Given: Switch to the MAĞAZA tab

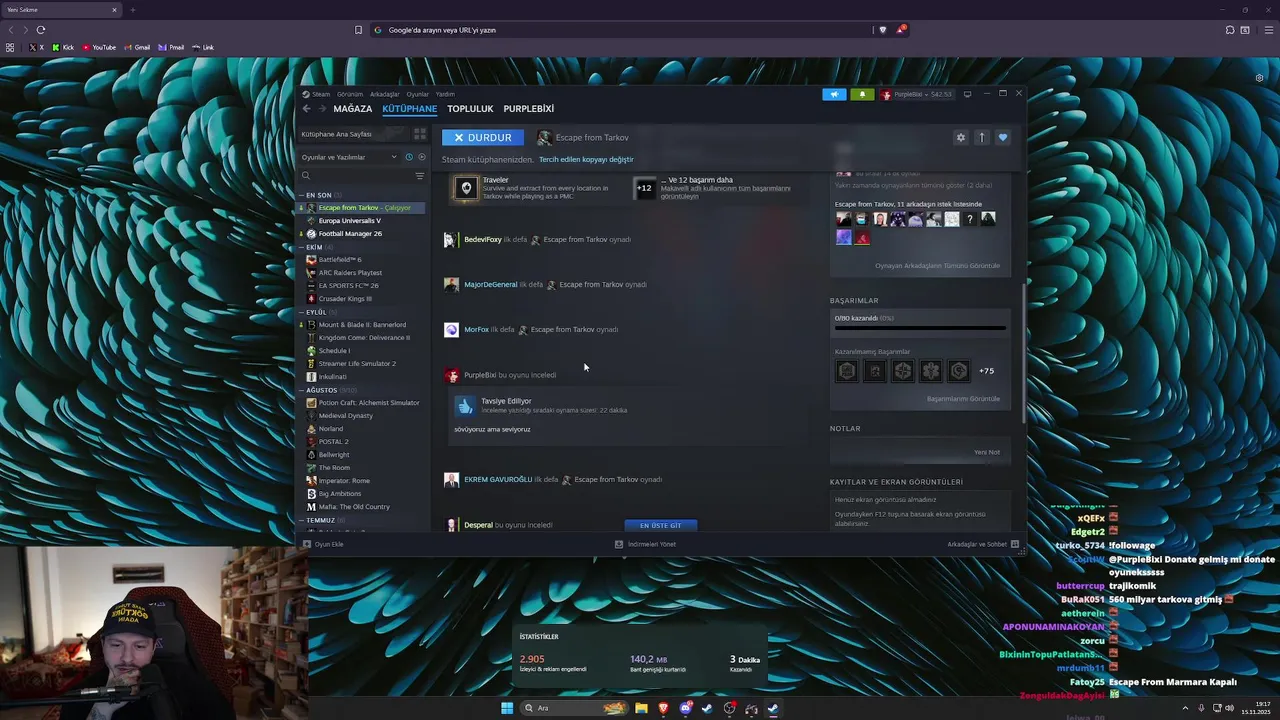Looking at the screenshot, I should [x=353, y=109].
